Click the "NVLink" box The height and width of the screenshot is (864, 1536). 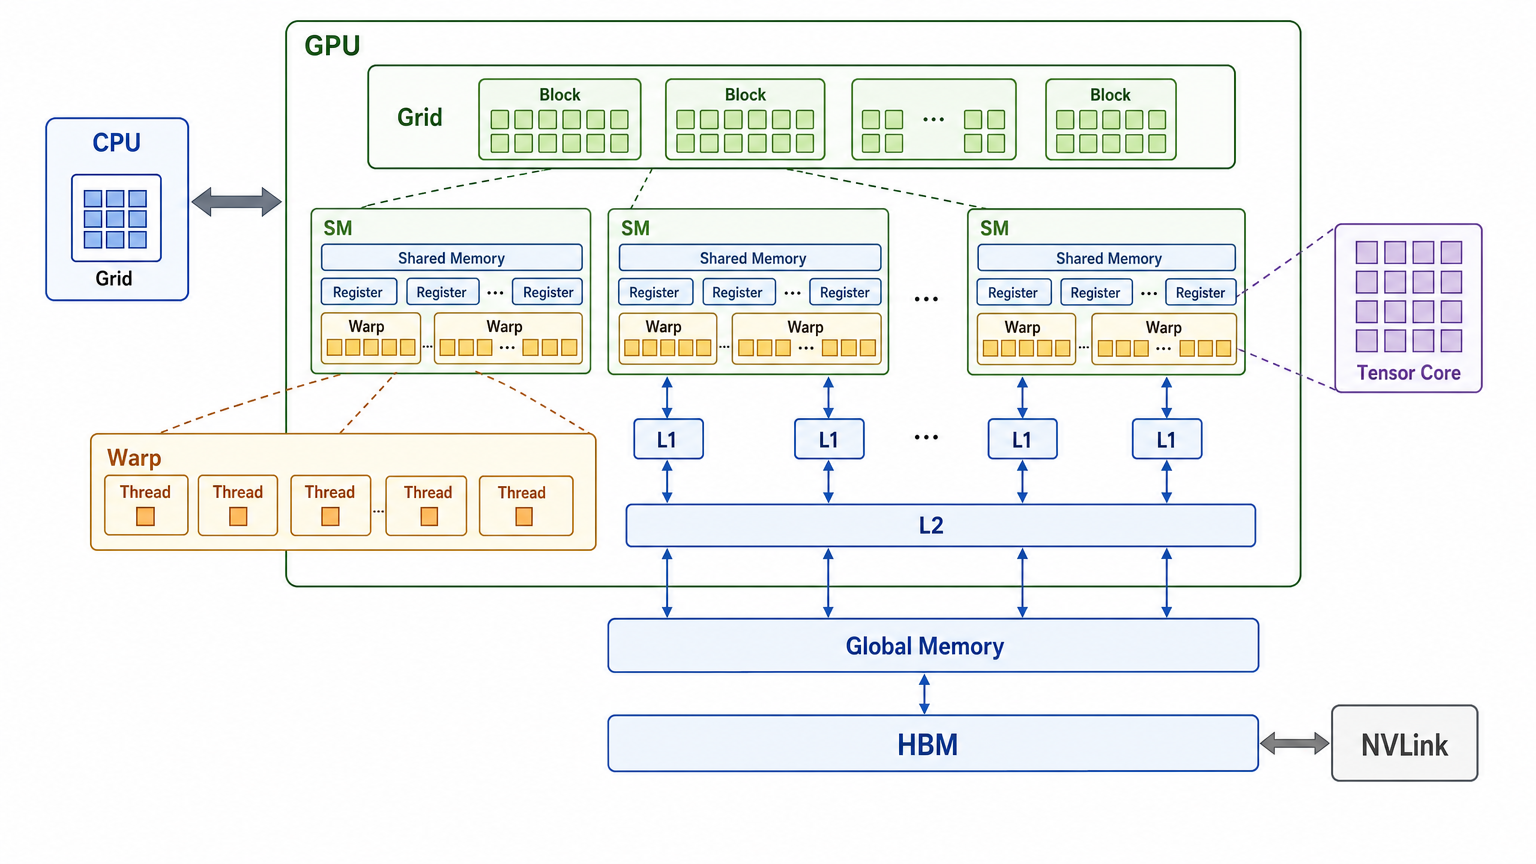tap(1405, 743)
